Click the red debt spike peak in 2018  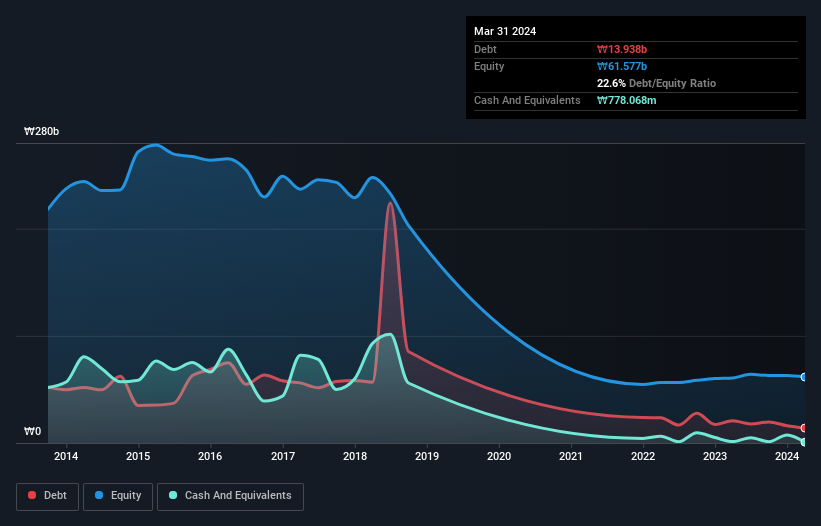tap(390, 203)
